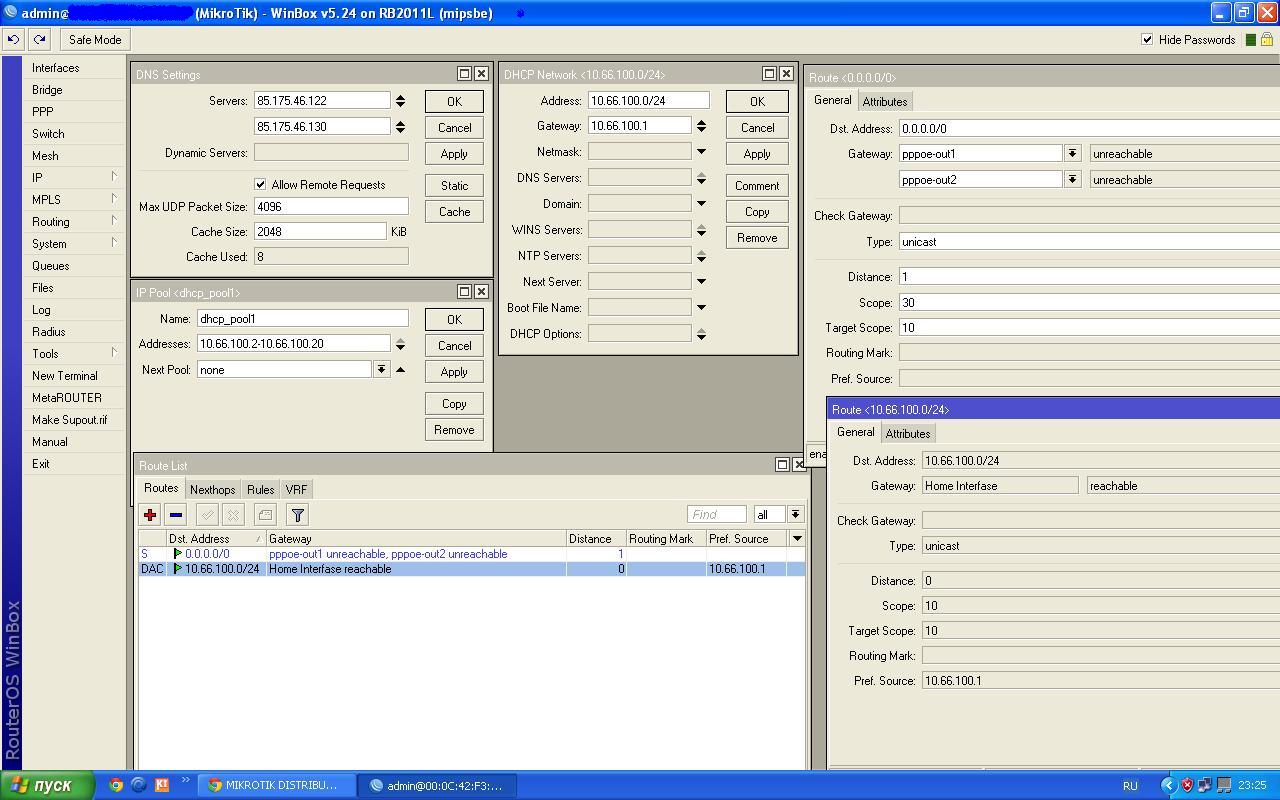1280x800 pixels.
Task: Toggle Allow Remote Requests checkbox
Action: coord(260,185)
